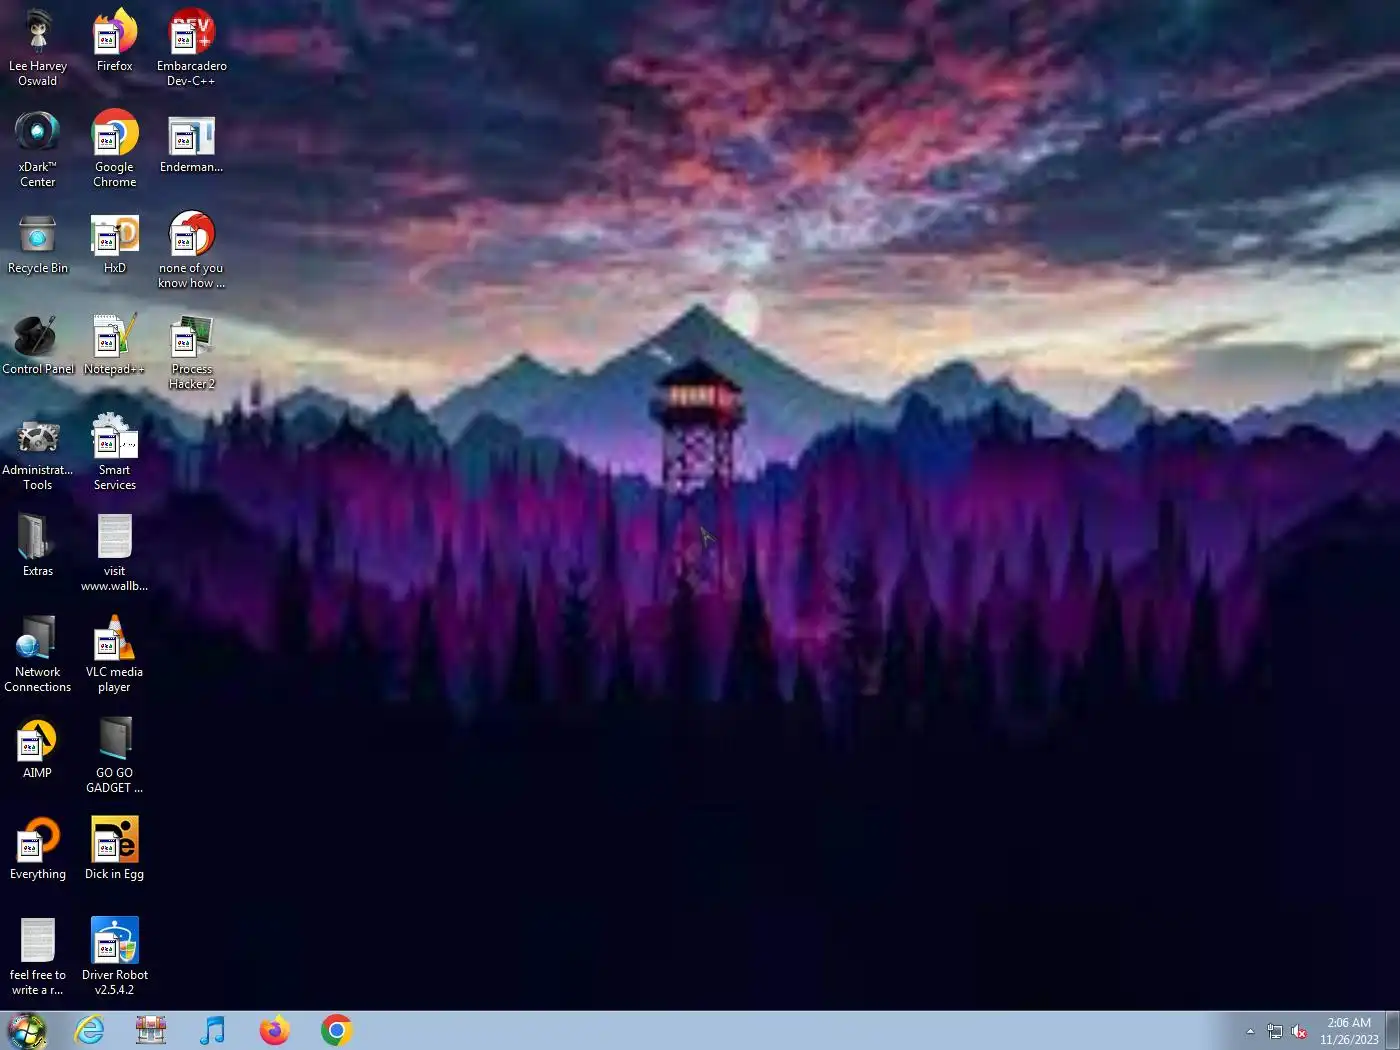Select the Administrative Tools icon
Viewport: 1400px width, 1050px height.
point(37,451)
